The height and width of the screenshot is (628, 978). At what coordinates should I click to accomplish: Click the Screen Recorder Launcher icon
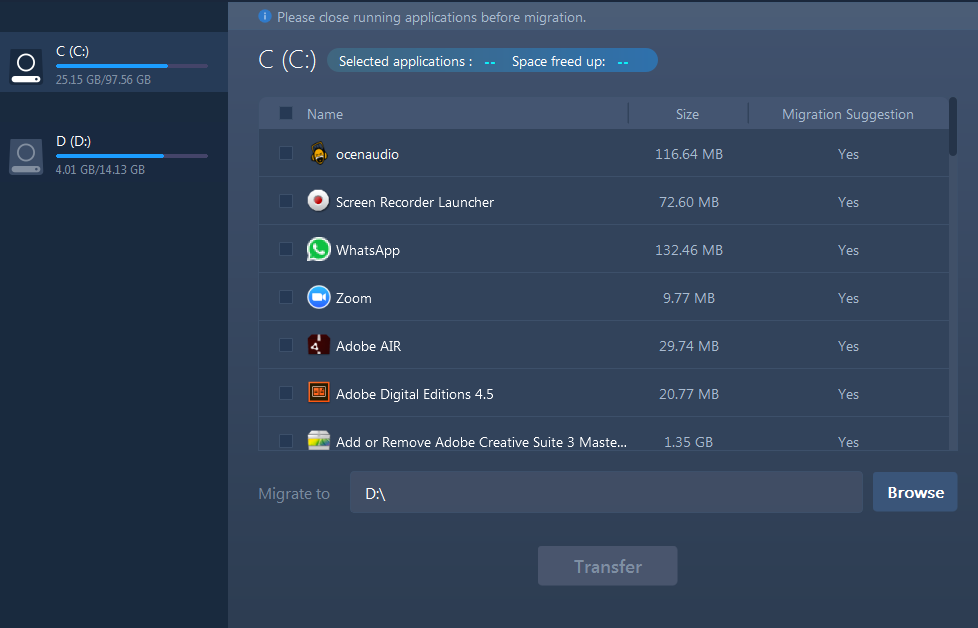(x=318, y=201)
